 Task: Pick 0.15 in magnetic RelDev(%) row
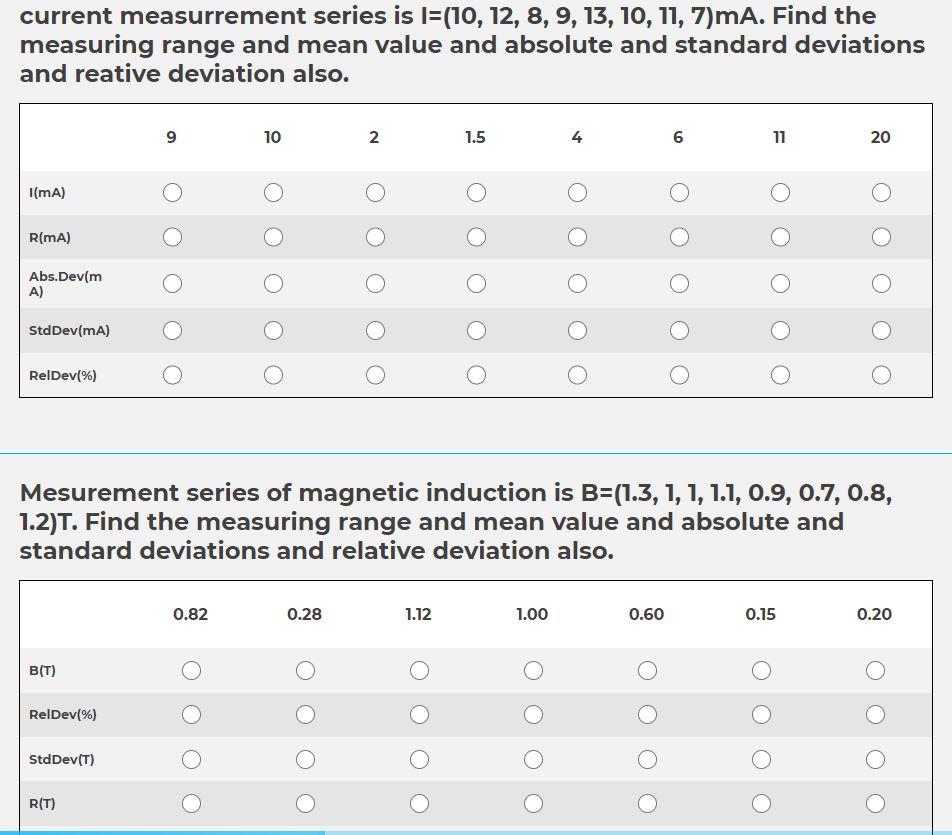point(761,714)
